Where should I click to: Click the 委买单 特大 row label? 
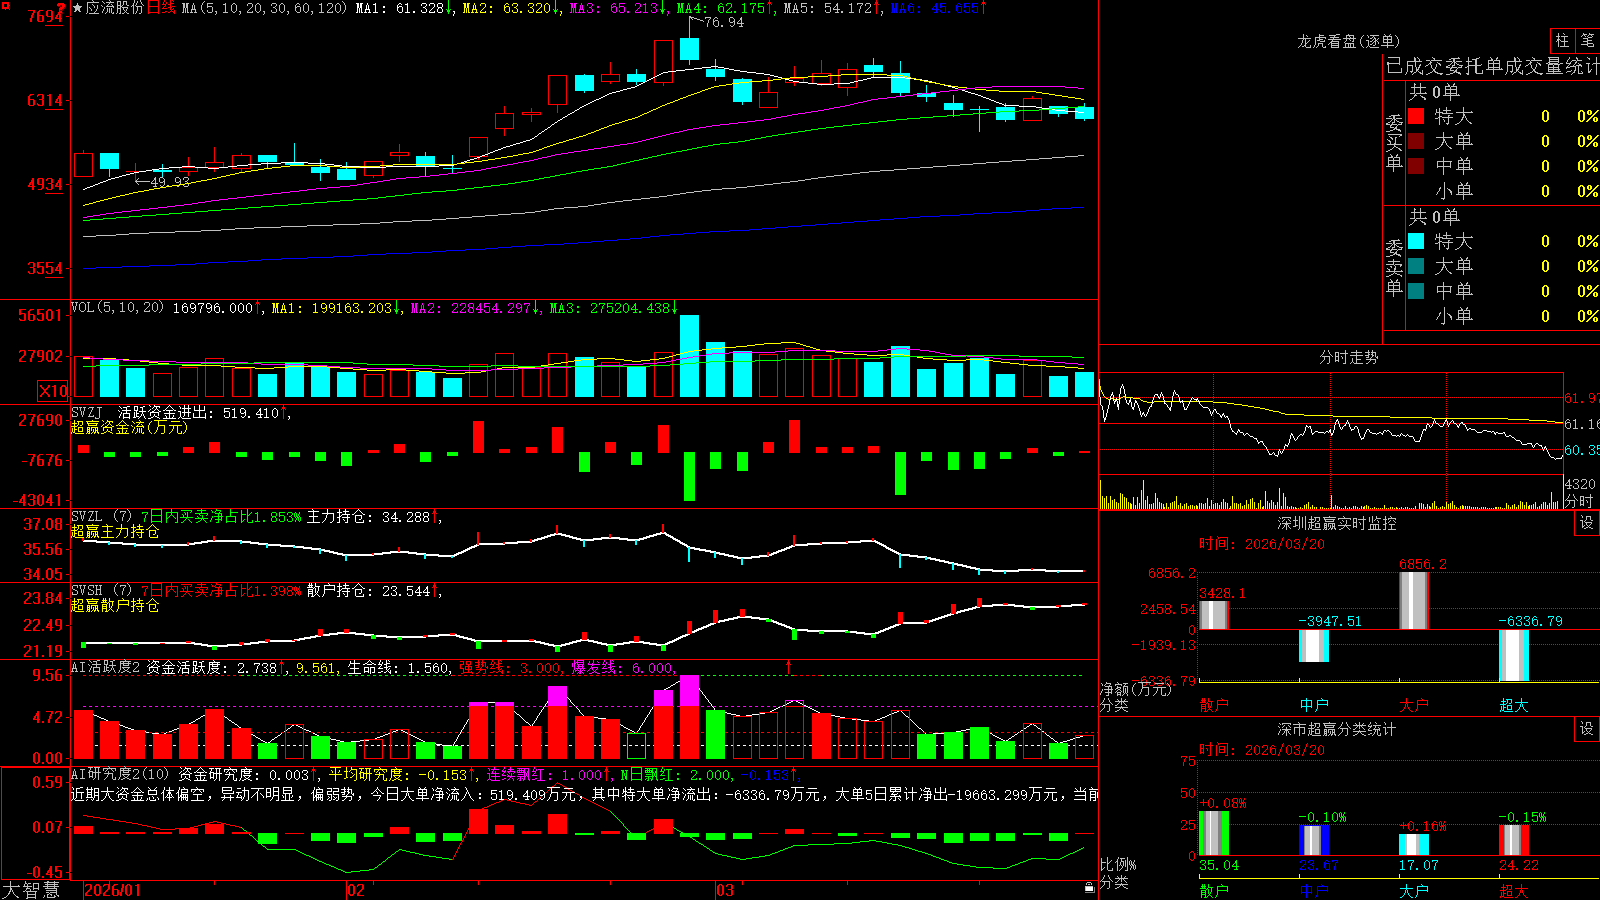tap(1453, 116)
